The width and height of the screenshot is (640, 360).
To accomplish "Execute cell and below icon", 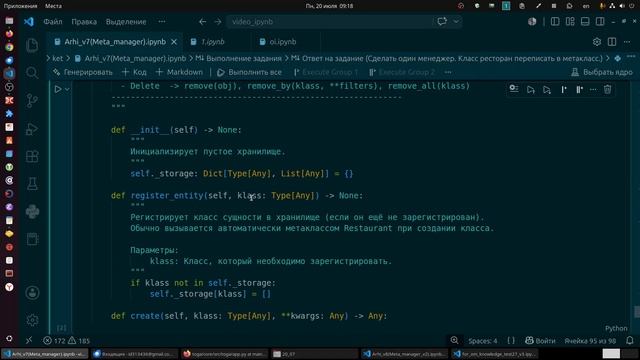I will [x=547, y=89].
